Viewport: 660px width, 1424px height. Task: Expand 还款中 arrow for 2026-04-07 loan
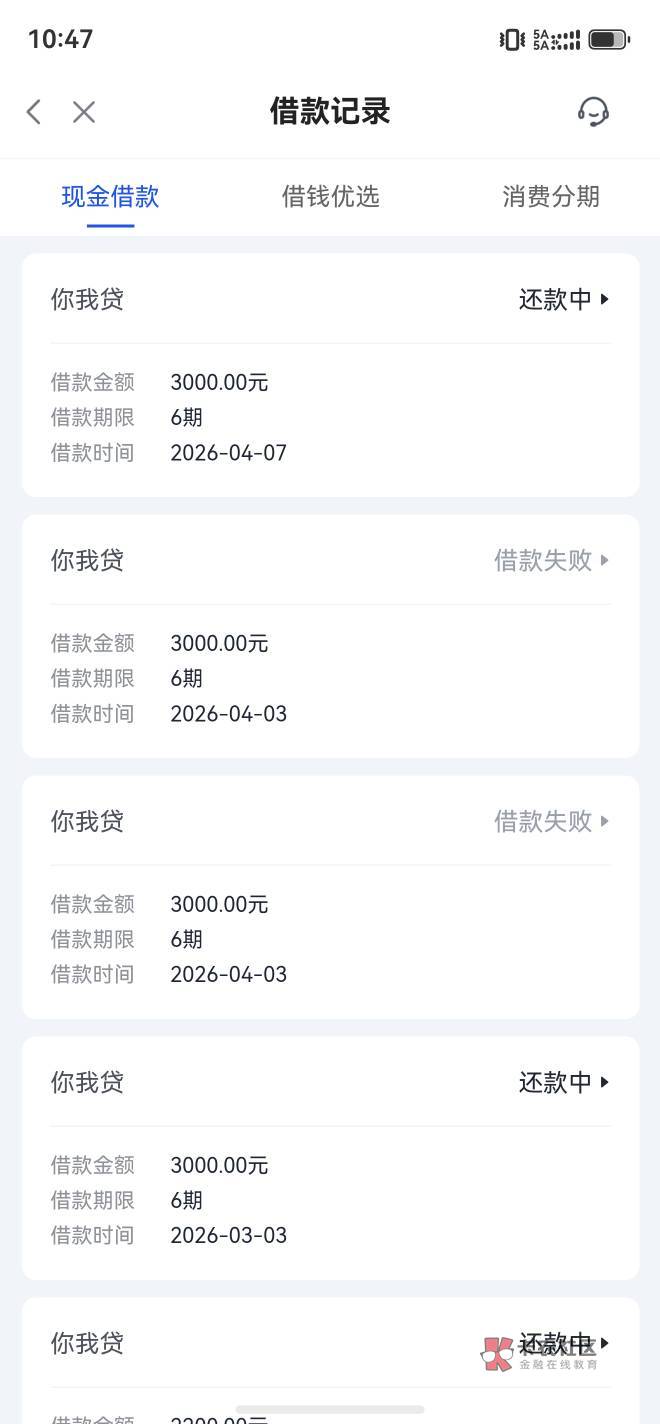tap(604, 299)
